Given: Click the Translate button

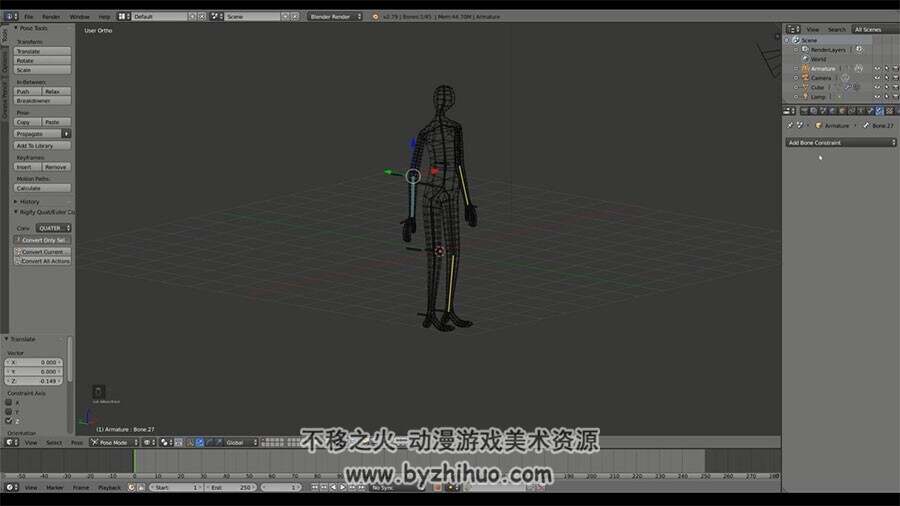Looking at the screenshot, I should point(42,51).
